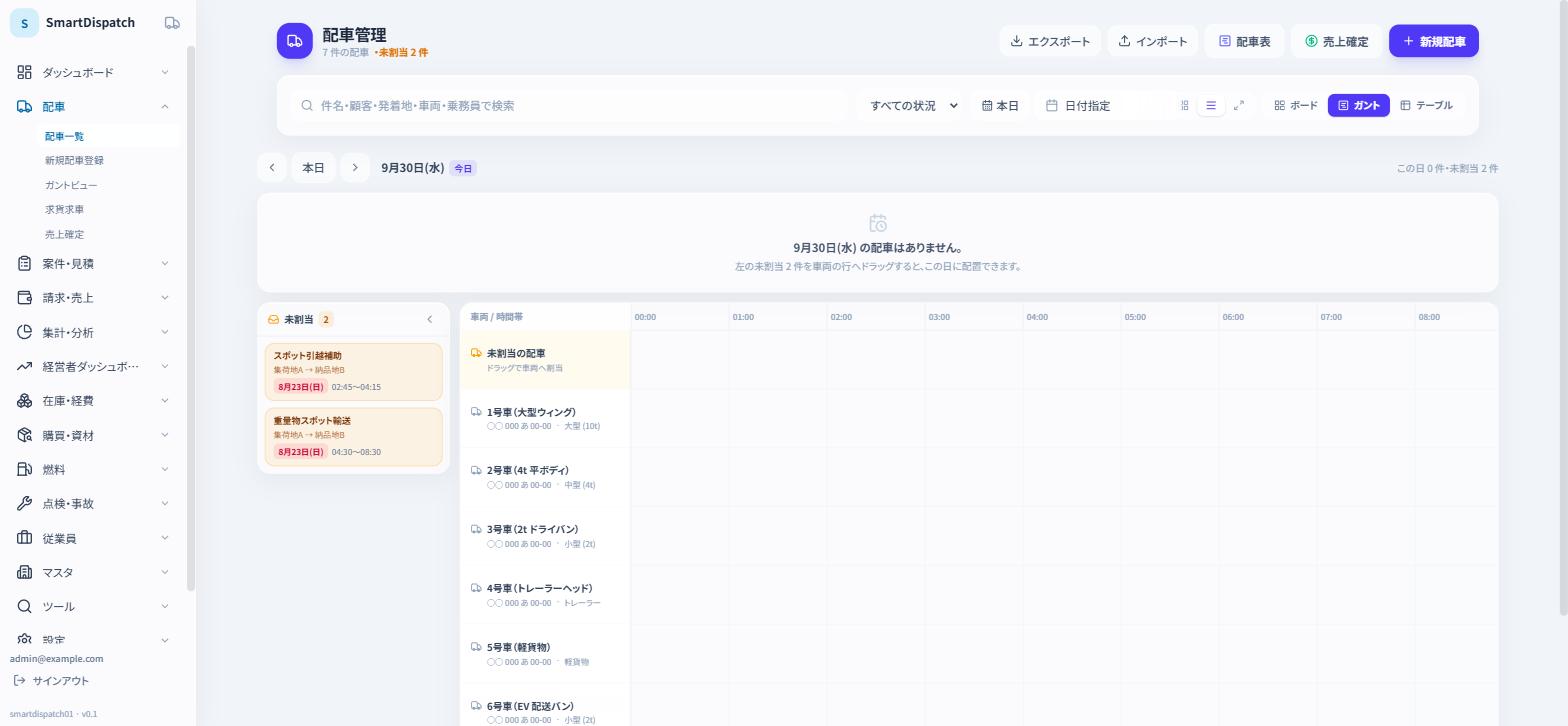
Task: Toggle fullscreen expand icon
Action: coord(1239,105)
